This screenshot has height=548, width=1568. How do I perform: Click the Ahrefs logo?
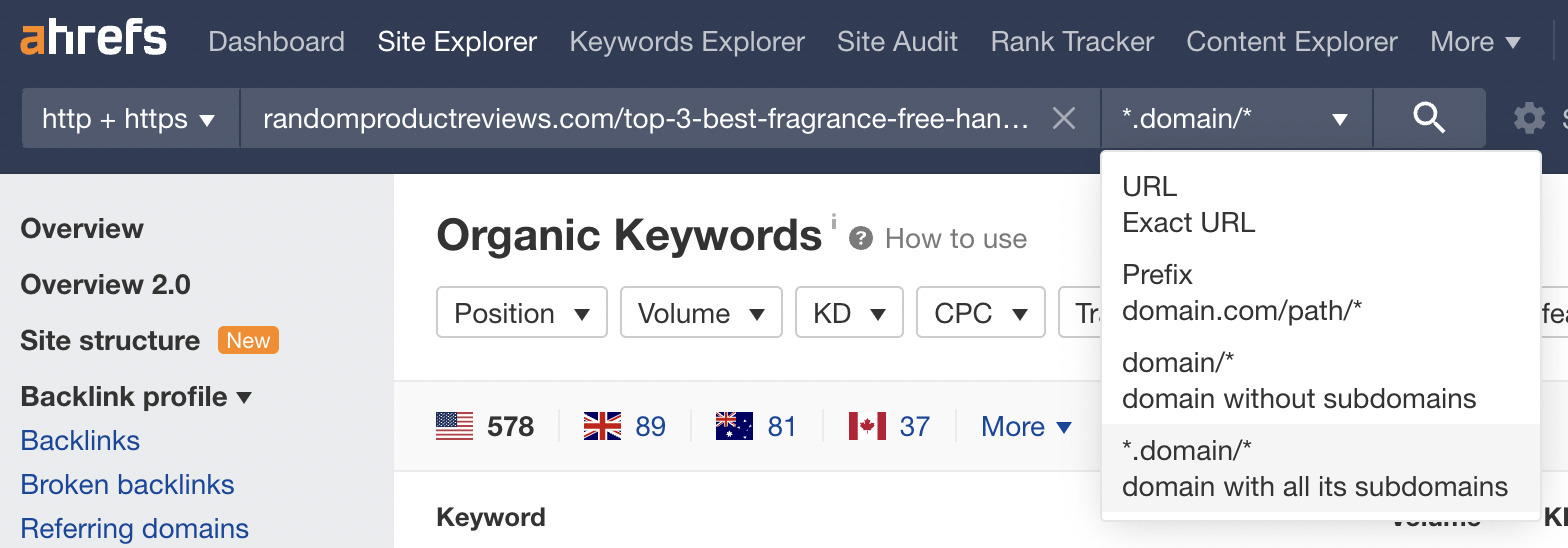pyautogui.click(x=94, y=39)
